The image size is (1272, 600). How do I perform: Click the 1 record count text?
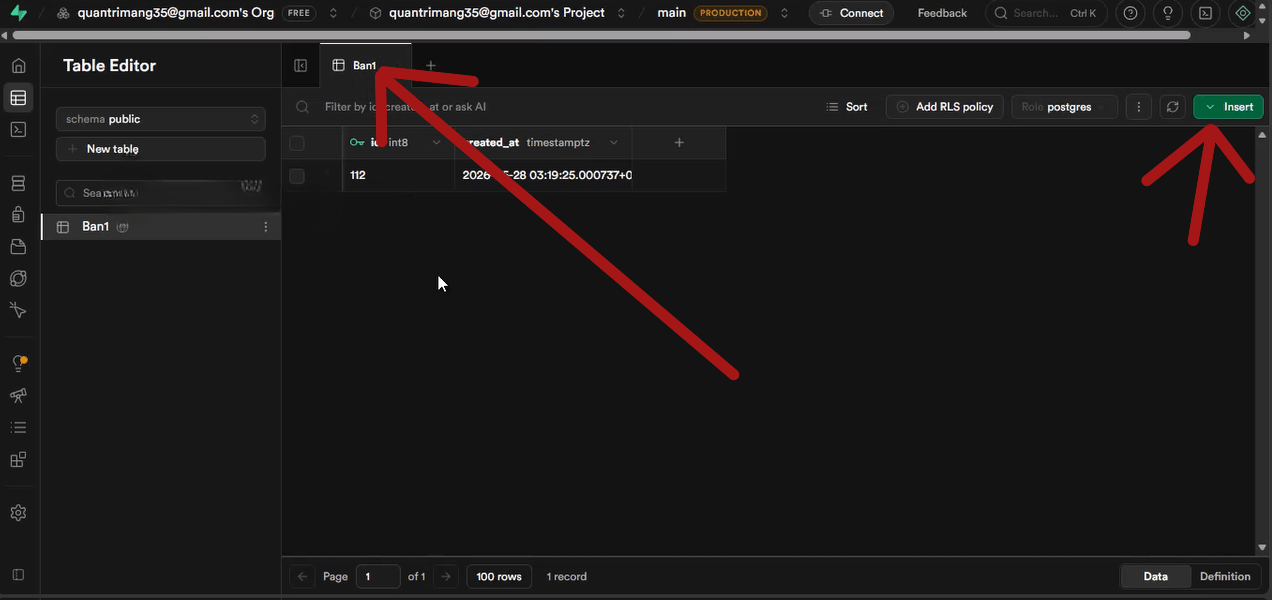(566, 577)
